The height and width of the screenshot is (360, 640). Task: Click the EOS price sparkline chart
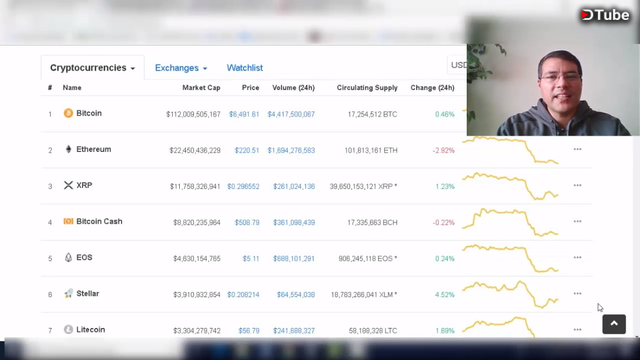(510, 258)
